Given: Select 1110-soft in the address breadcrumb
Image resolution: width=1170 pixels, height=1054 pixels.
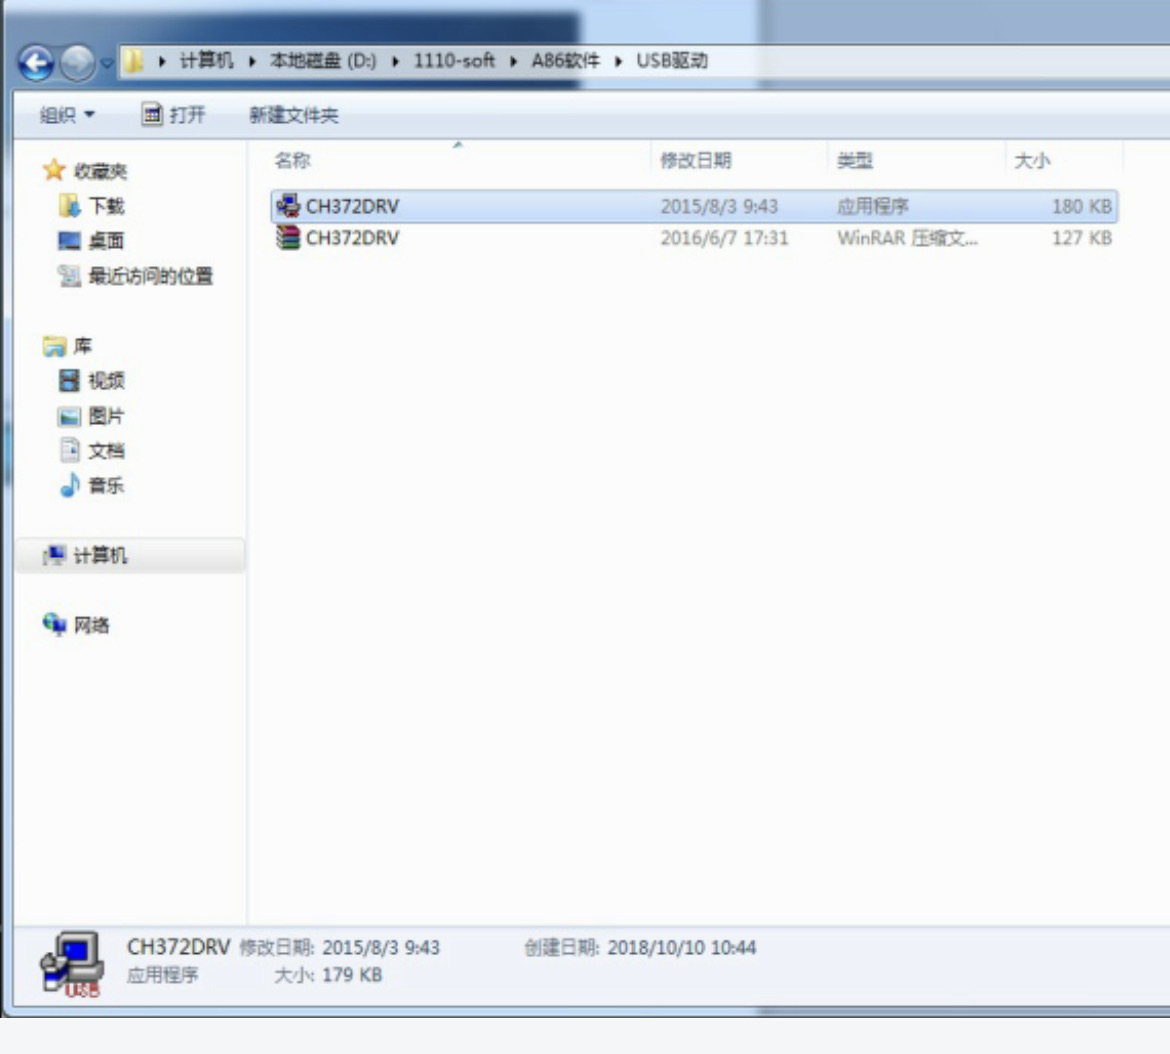Looking at the screenshot, I should coord(454,60).
